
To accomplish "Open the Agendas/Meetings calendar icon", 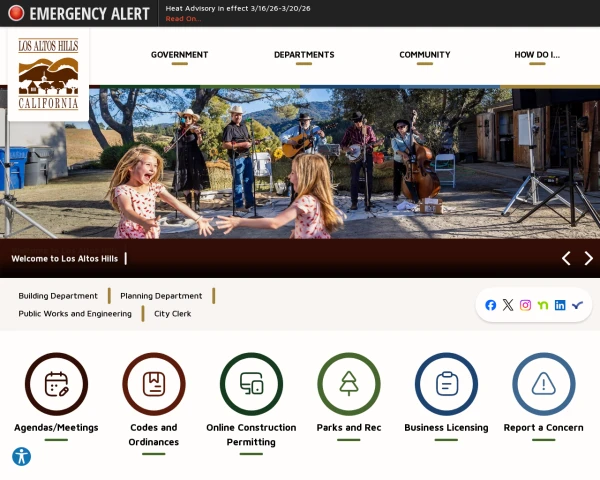I will point(56,384).
